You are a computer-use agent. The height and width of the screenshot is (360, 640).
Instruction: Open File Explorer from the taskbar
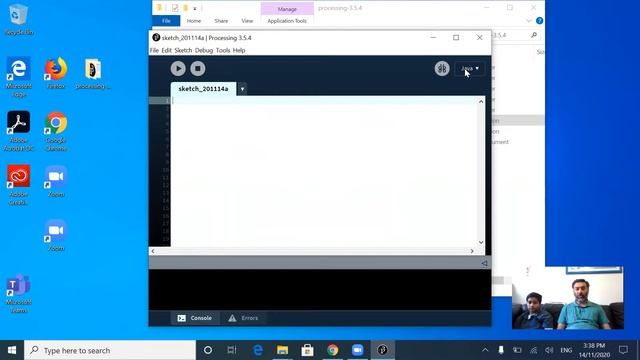(x=282, y=350)
